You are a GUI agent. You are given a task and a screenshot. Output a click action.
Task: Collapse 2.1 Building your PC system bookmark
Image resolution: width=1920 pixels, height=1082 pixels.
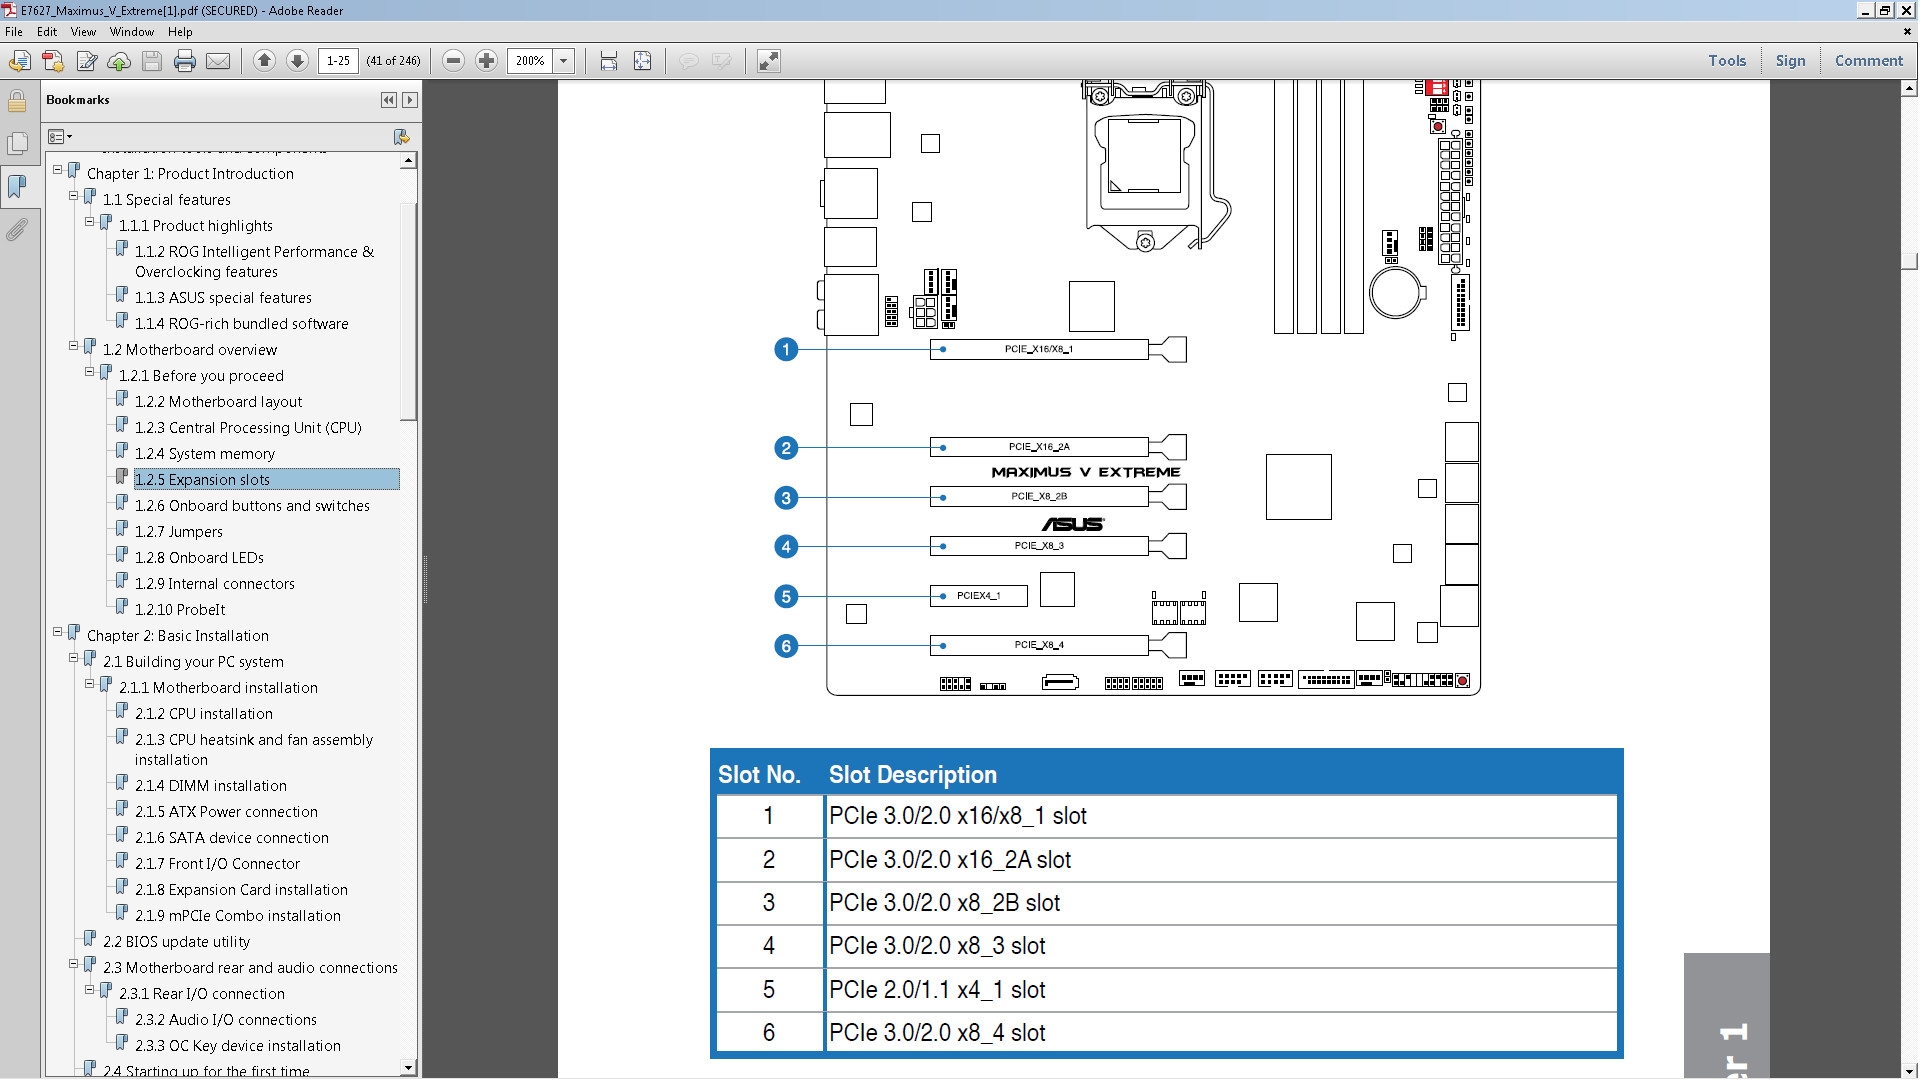[x=74, y=658]
